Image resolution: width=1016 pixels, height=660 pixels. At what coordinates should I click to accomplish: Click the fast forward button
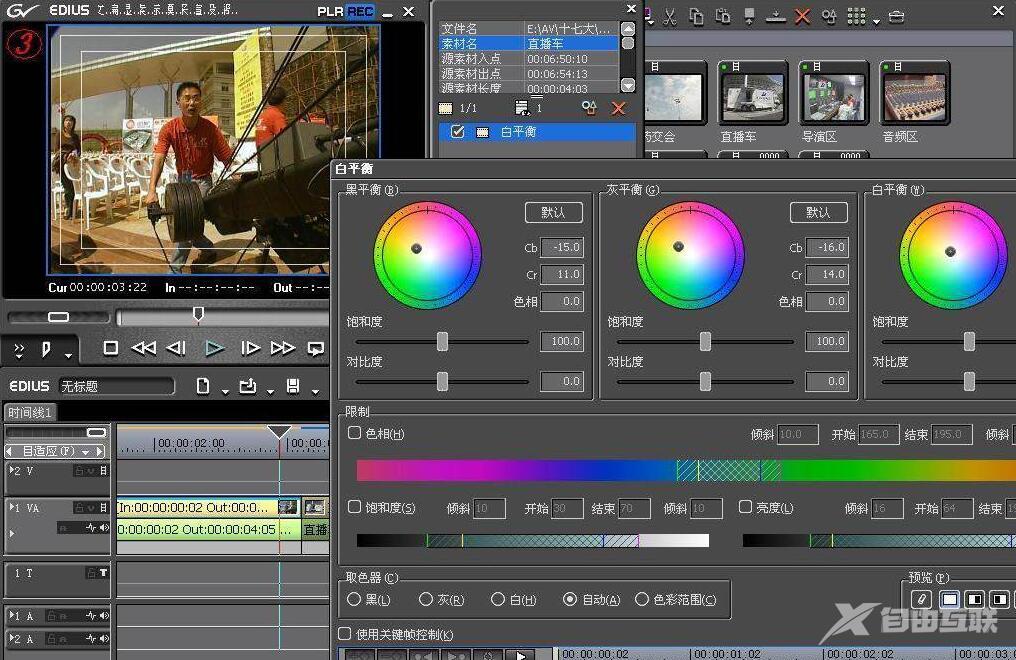[x=283, y=348]
